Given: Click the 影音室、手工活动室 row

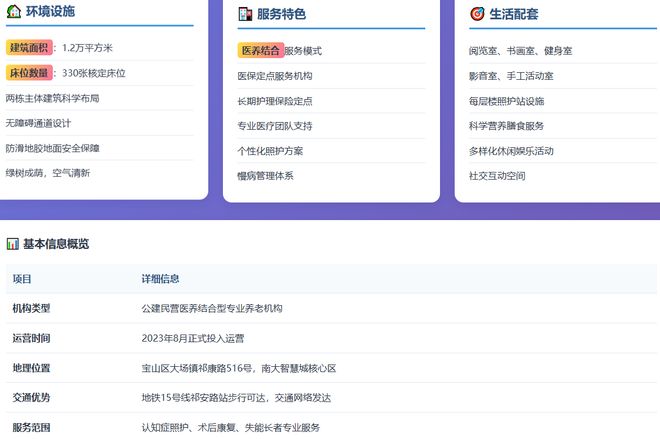Looking at the screenshot, I should 563,76.
